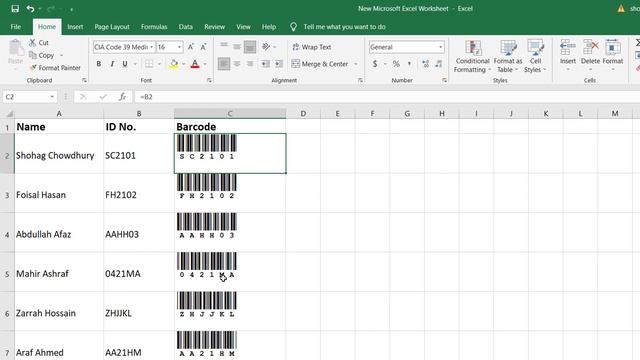Toggle Bold formatting
This screenshot has width=640, height=360.
[98, 64]
